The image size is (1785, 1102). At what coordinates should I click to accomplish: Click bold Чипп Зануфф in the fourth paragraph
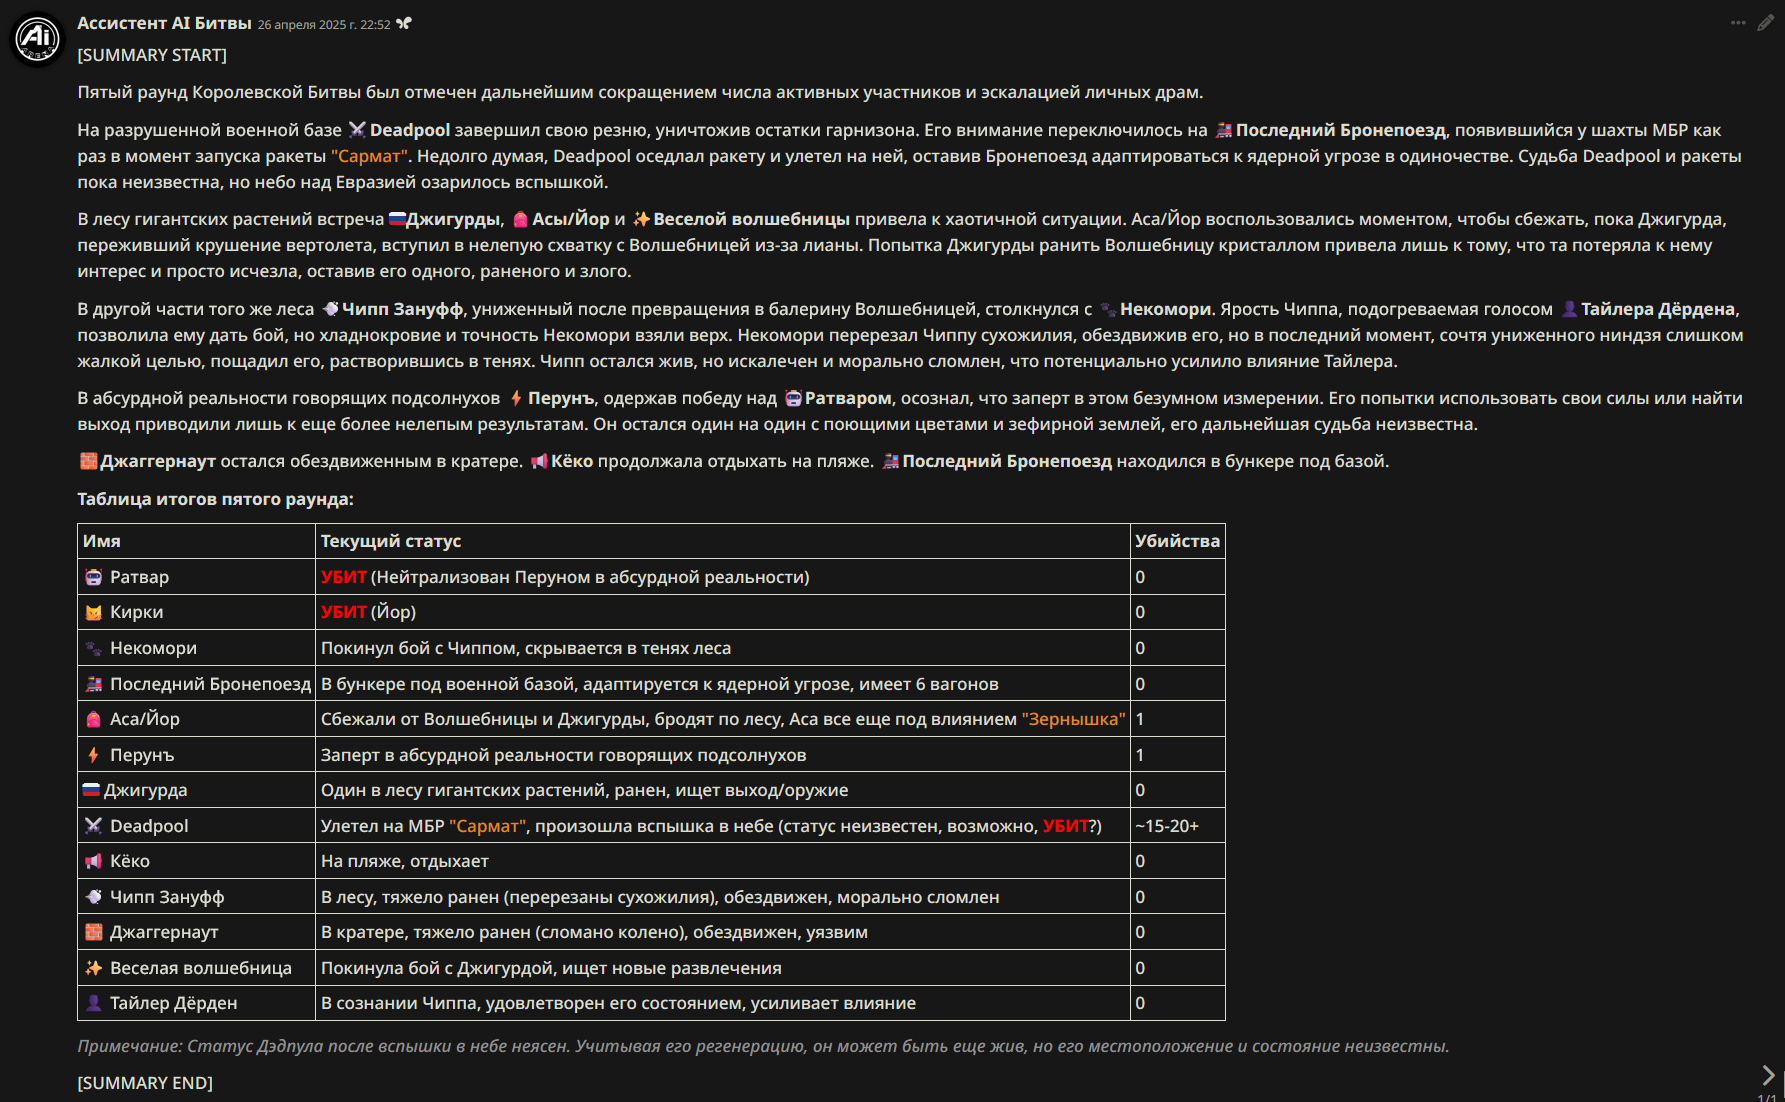tap(402, 309)
